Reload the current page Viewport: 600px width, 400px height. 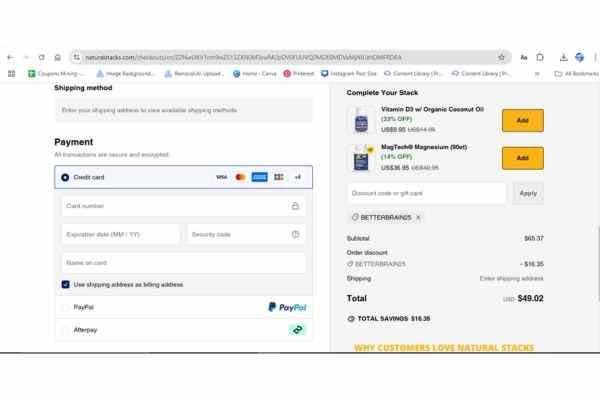(x=41, y=57)
